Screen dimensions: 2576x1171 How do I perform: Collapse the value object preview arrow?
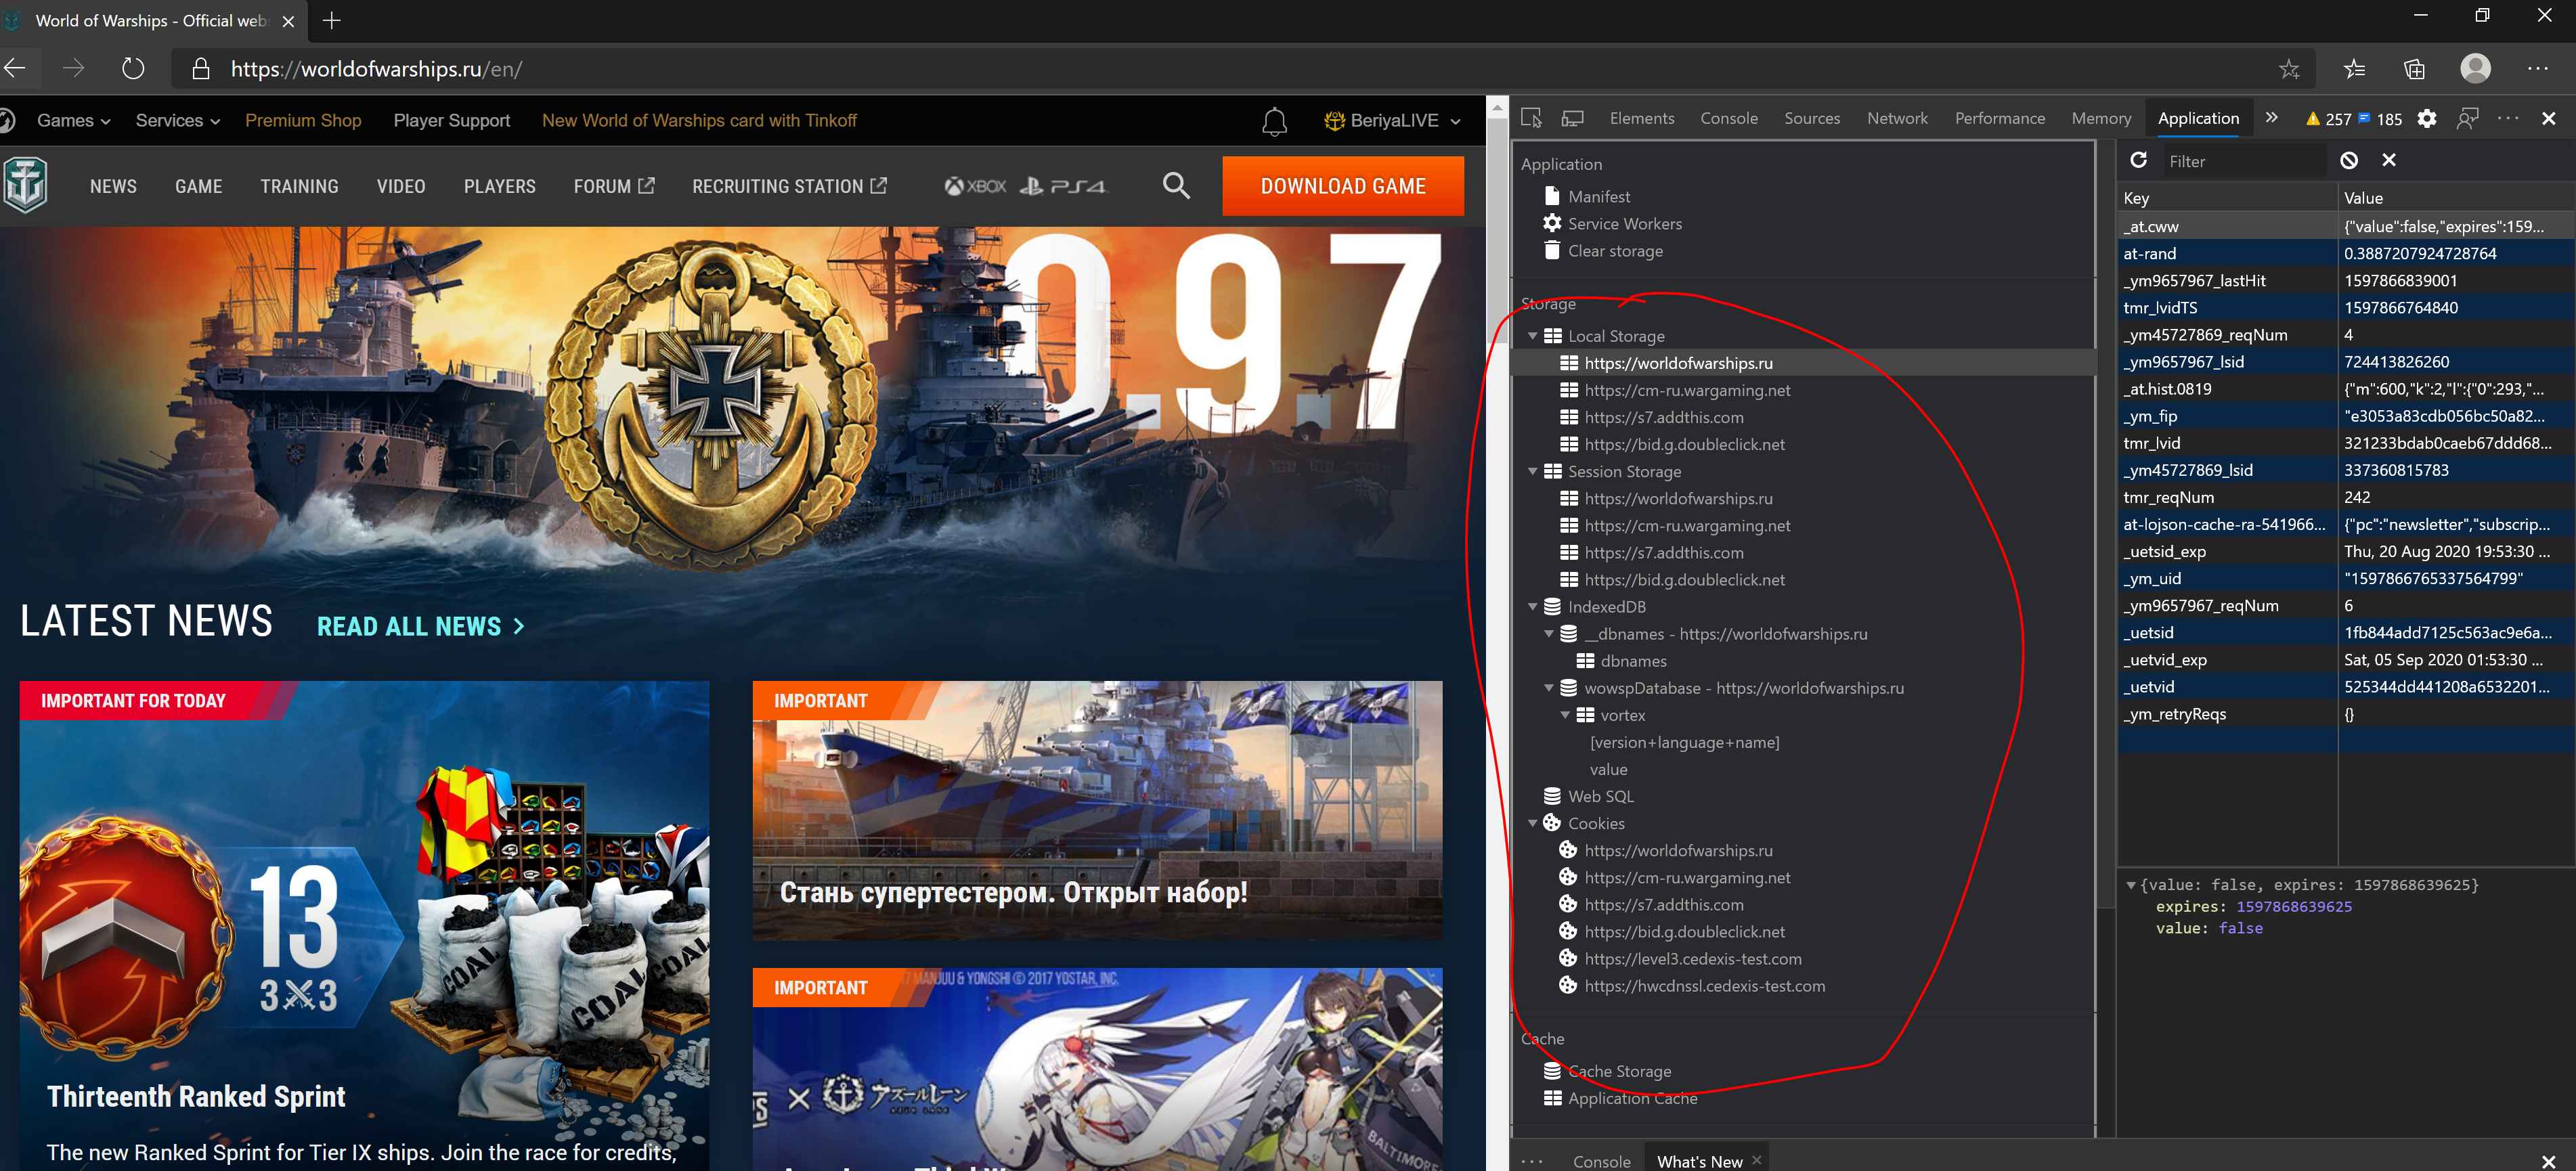pyautogui.click(x=2130, y=885)
